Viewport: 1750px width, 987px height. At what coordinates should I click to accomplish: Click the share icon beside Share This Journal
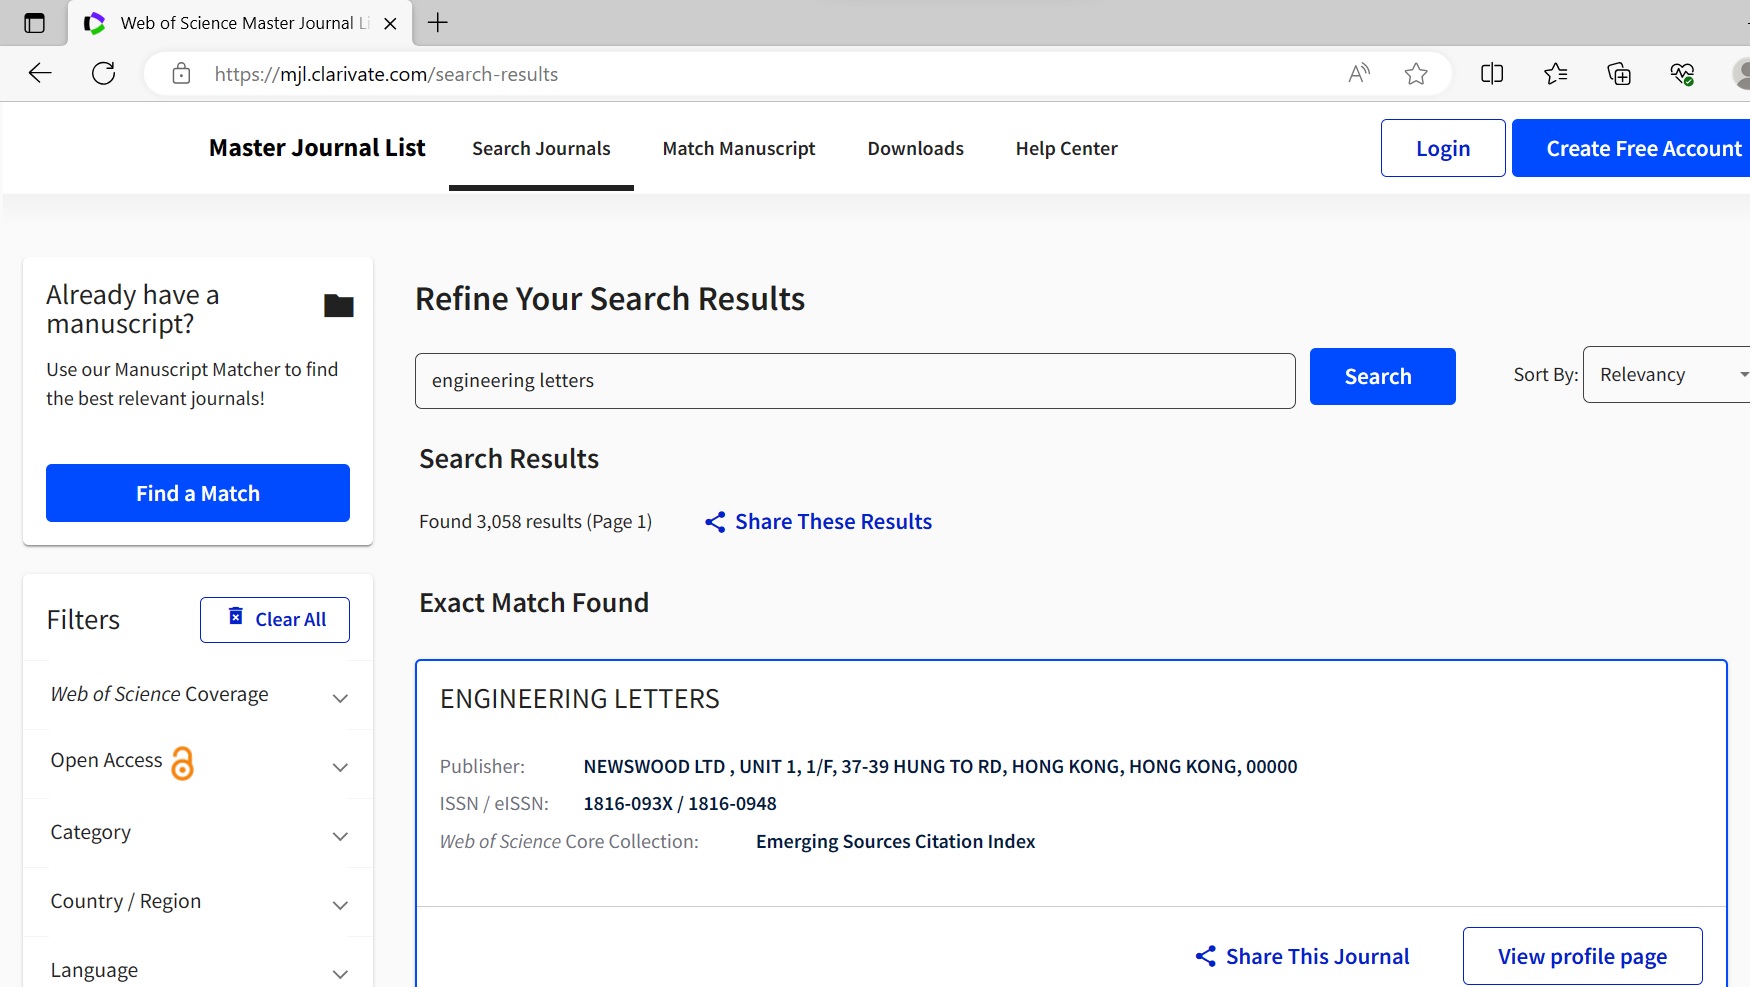[1206, 956]
